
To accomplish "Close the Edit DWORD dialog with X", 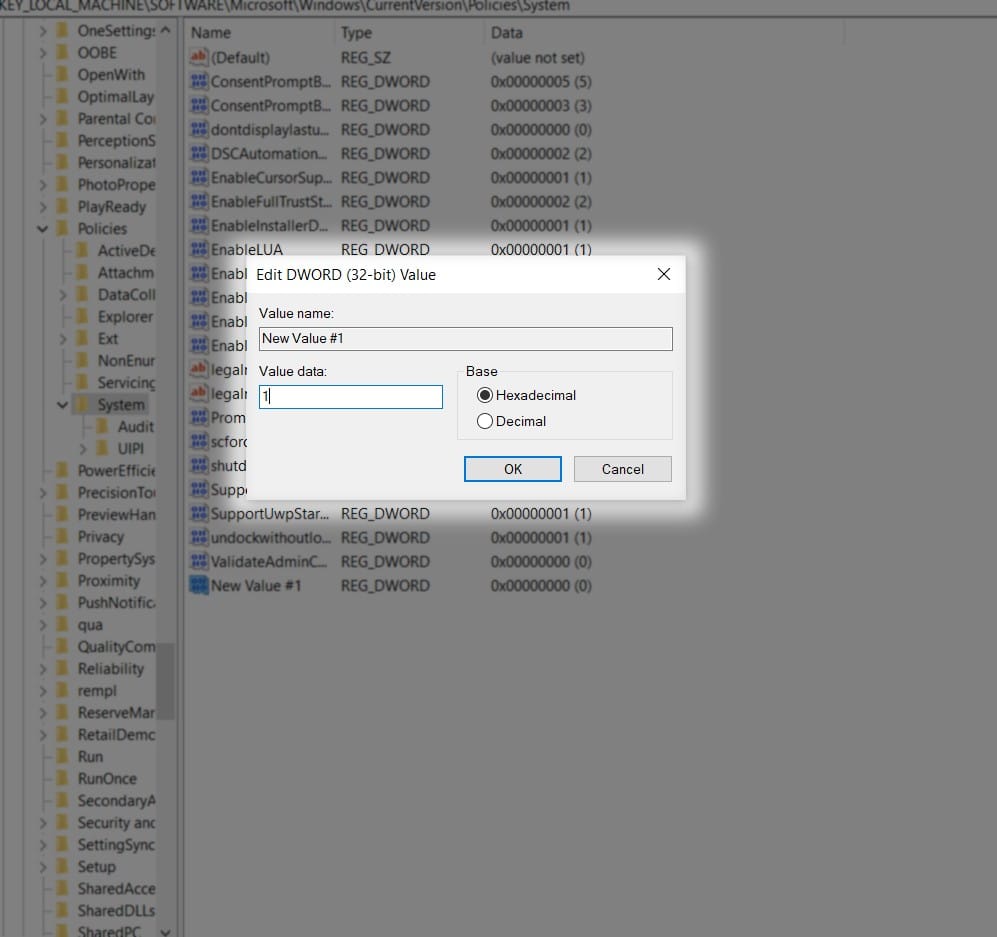I will click(664, 274).
